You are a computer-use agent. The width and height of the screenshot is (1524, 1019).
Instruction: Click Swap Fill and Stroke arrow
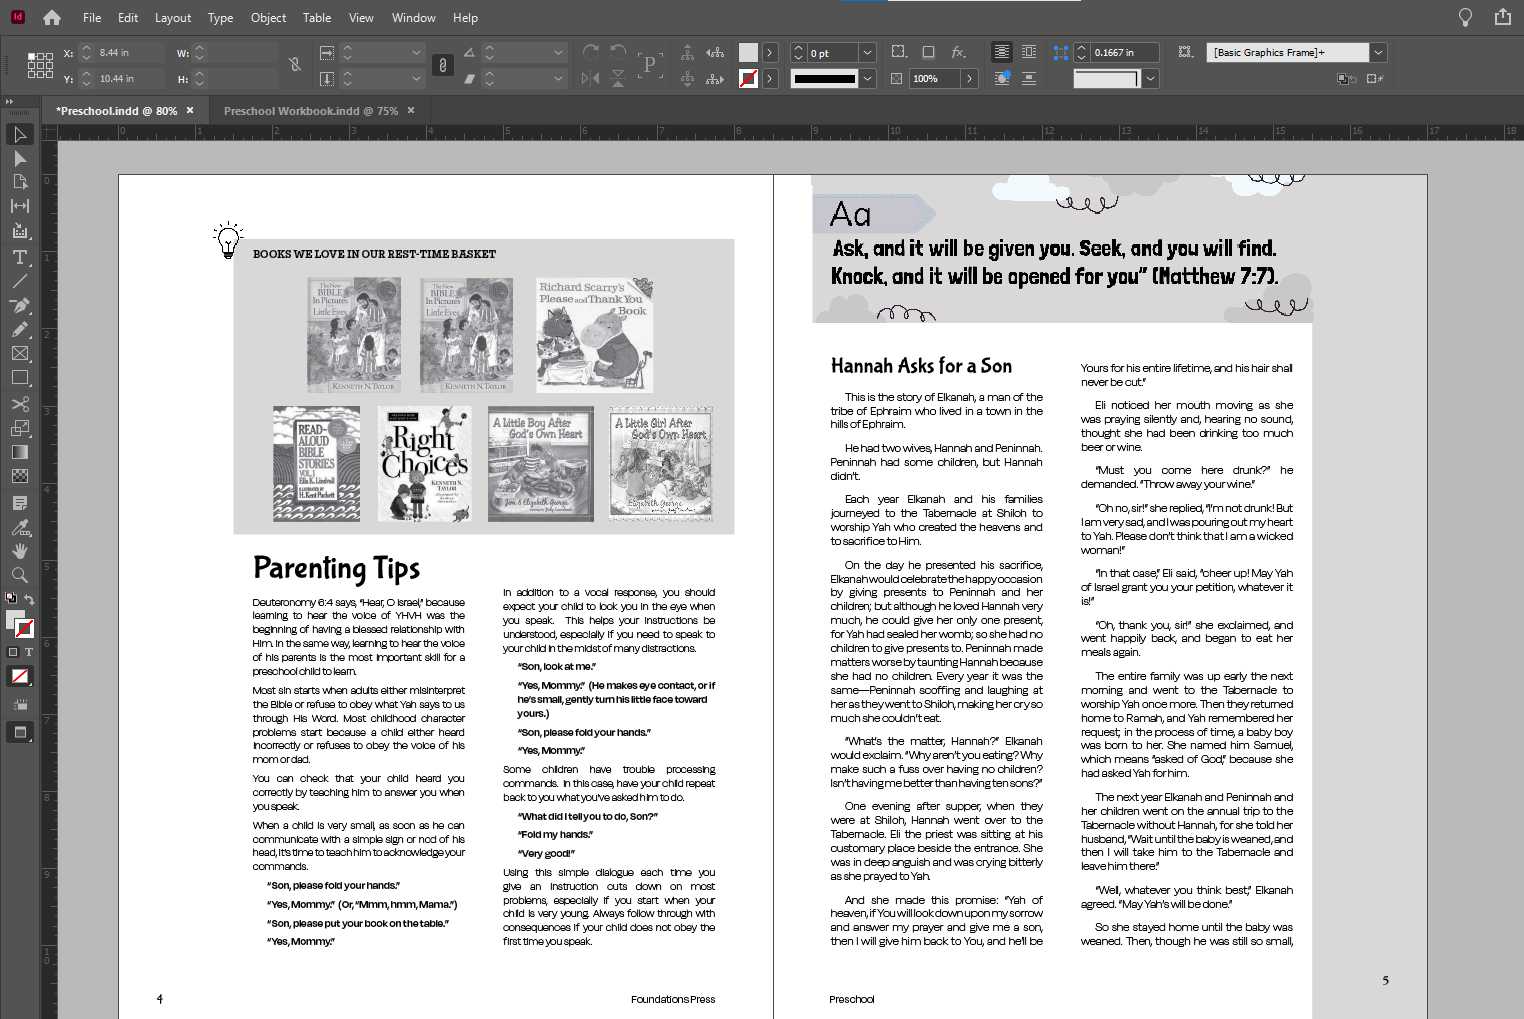29,600
